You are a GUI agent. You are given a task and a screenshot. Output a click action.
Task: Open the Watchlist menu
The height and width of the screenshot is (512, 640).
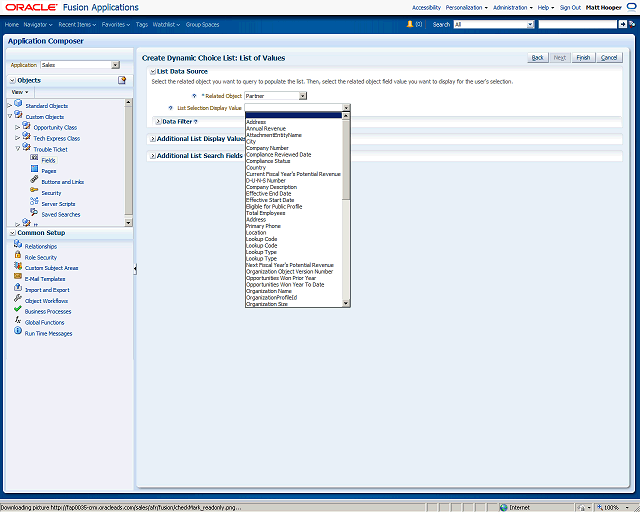pyautogui.click(x=166, y=24)
